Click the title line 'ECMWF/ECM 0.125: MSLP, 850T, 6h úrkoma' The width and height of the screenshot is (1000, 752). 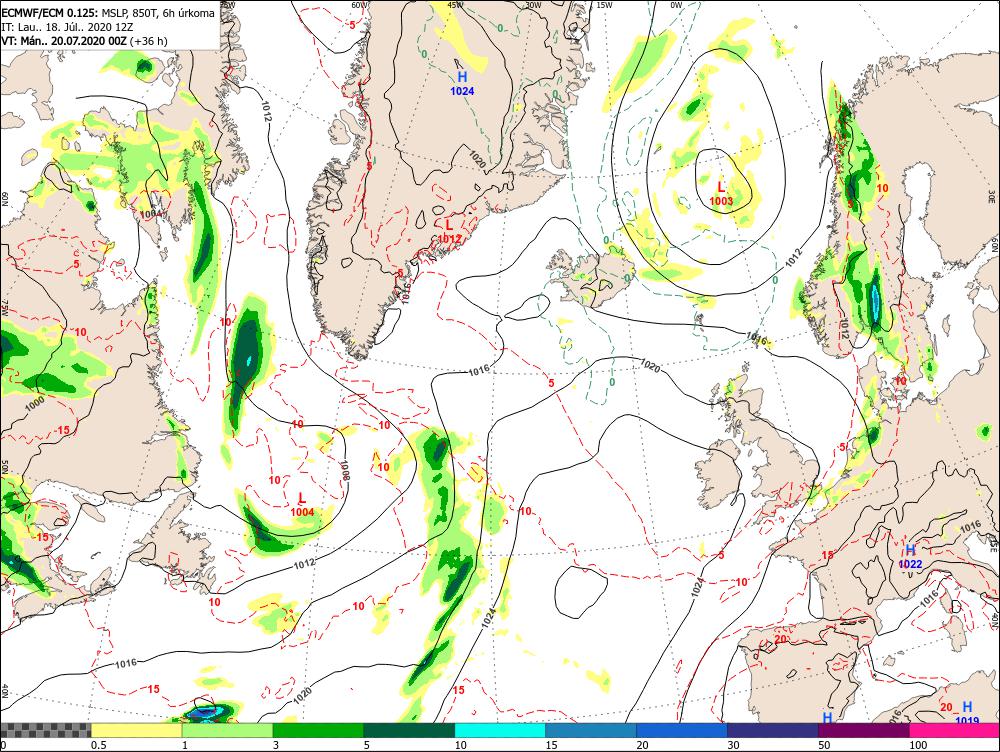click(108, 13)
